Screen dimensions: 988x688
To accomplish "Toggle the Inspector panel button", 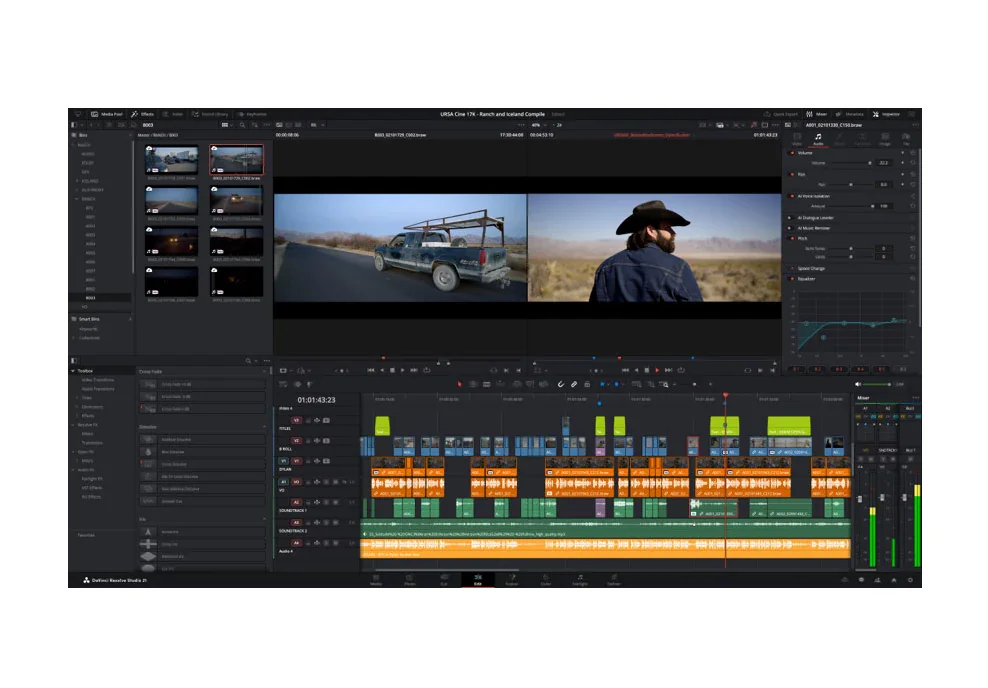I will (x=886, y=114).
